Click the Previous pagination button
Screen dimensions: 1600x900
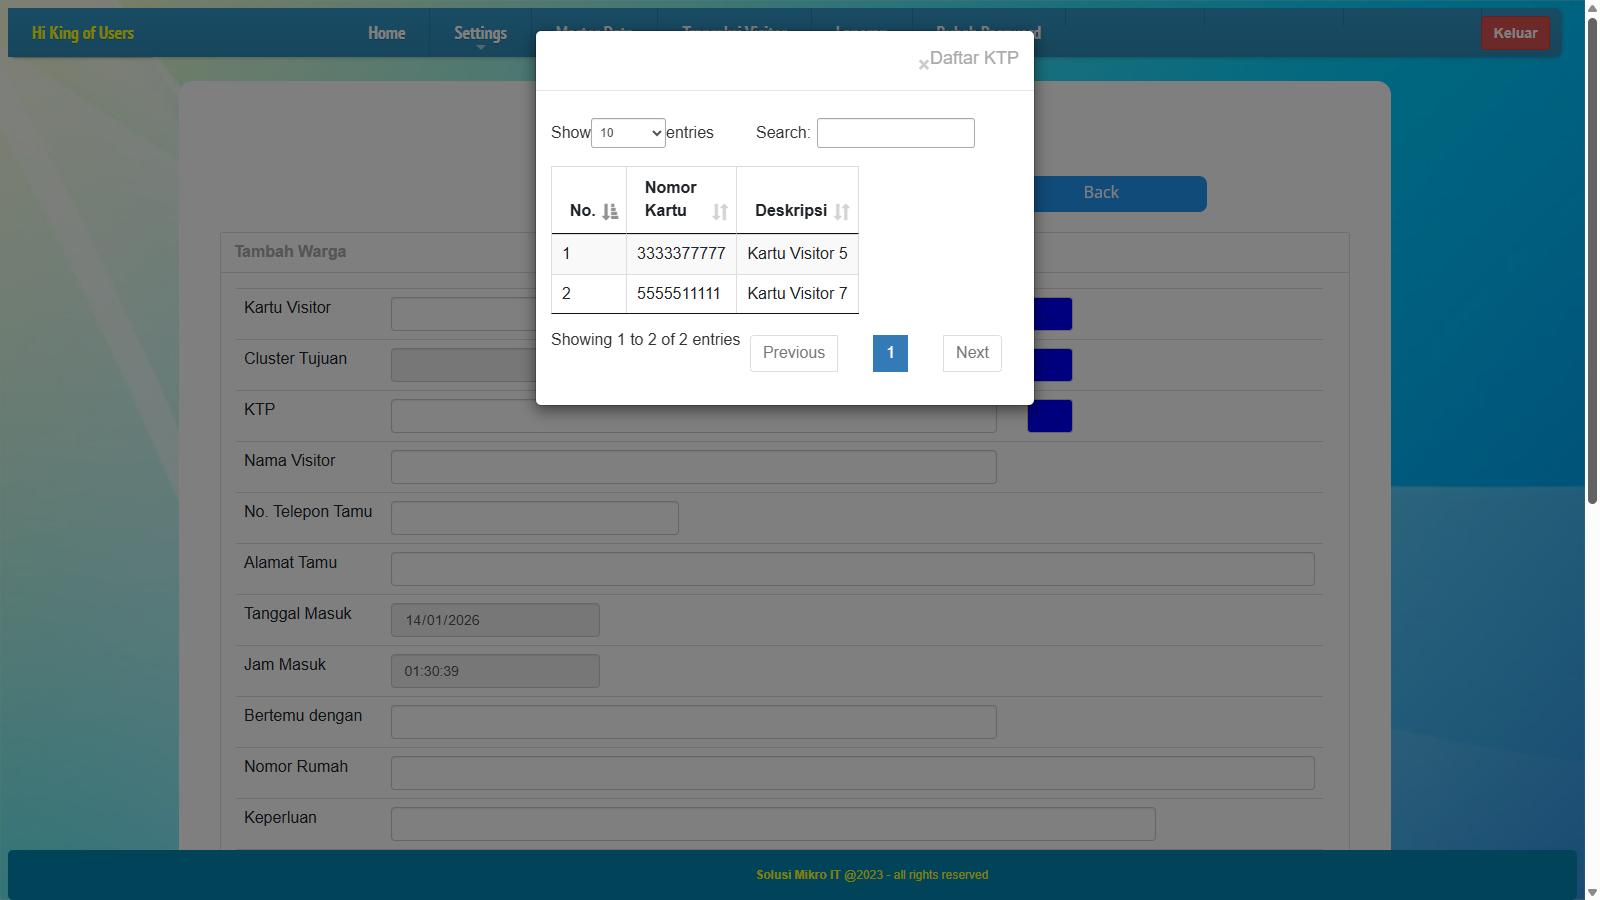793,353
